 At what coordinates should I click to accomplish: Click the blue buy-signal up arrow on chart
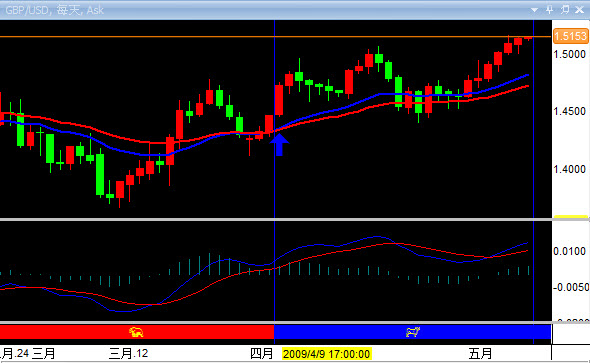(279, 145)
